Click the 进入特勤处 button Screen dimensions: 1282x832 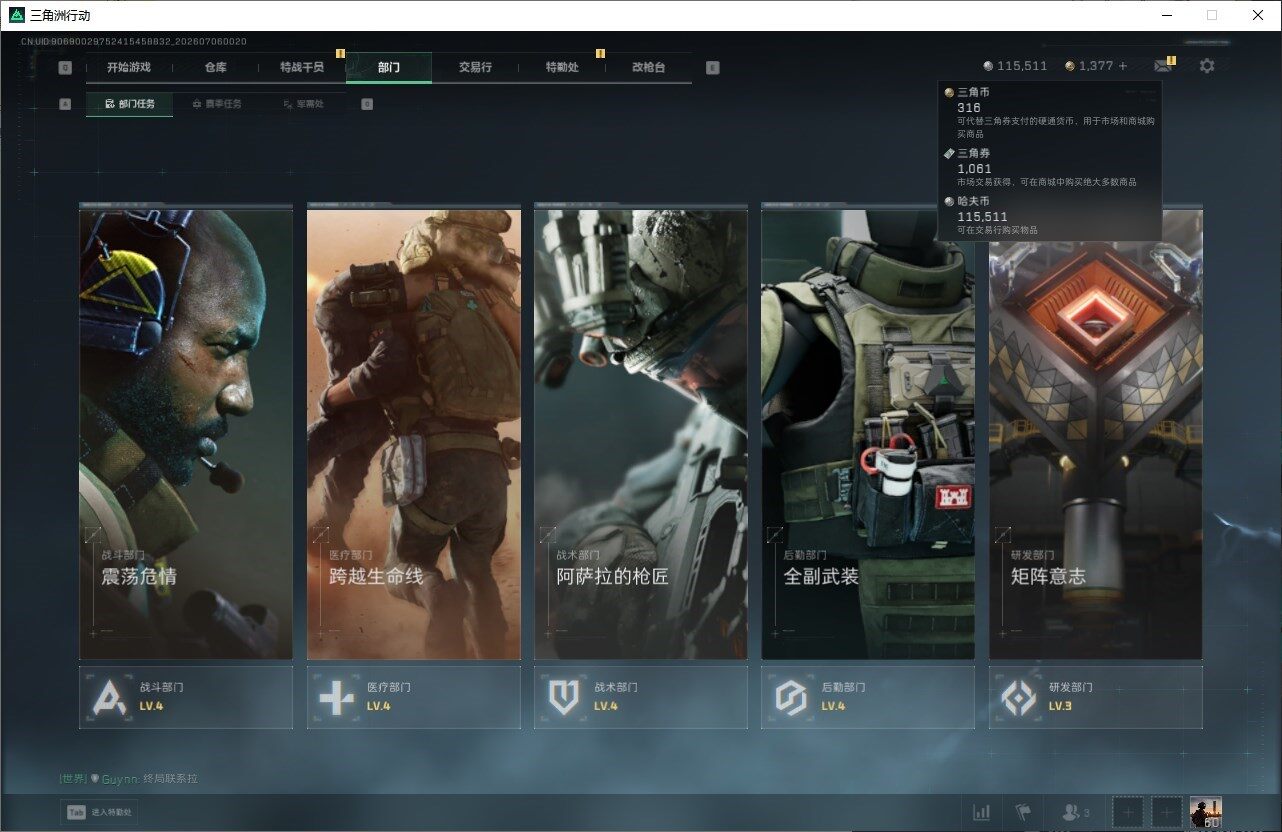pos(98,812)
